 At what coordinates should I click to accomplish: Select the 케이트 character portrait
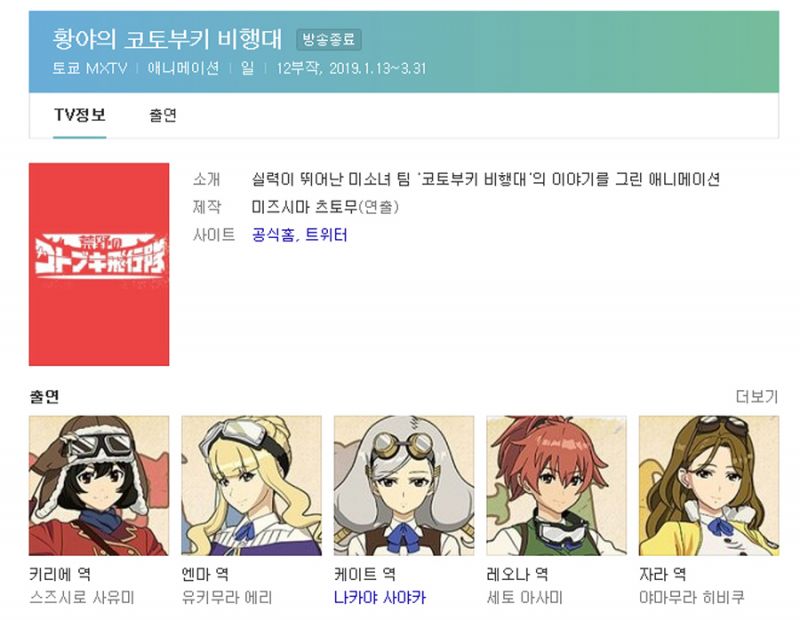click(404, 485)
